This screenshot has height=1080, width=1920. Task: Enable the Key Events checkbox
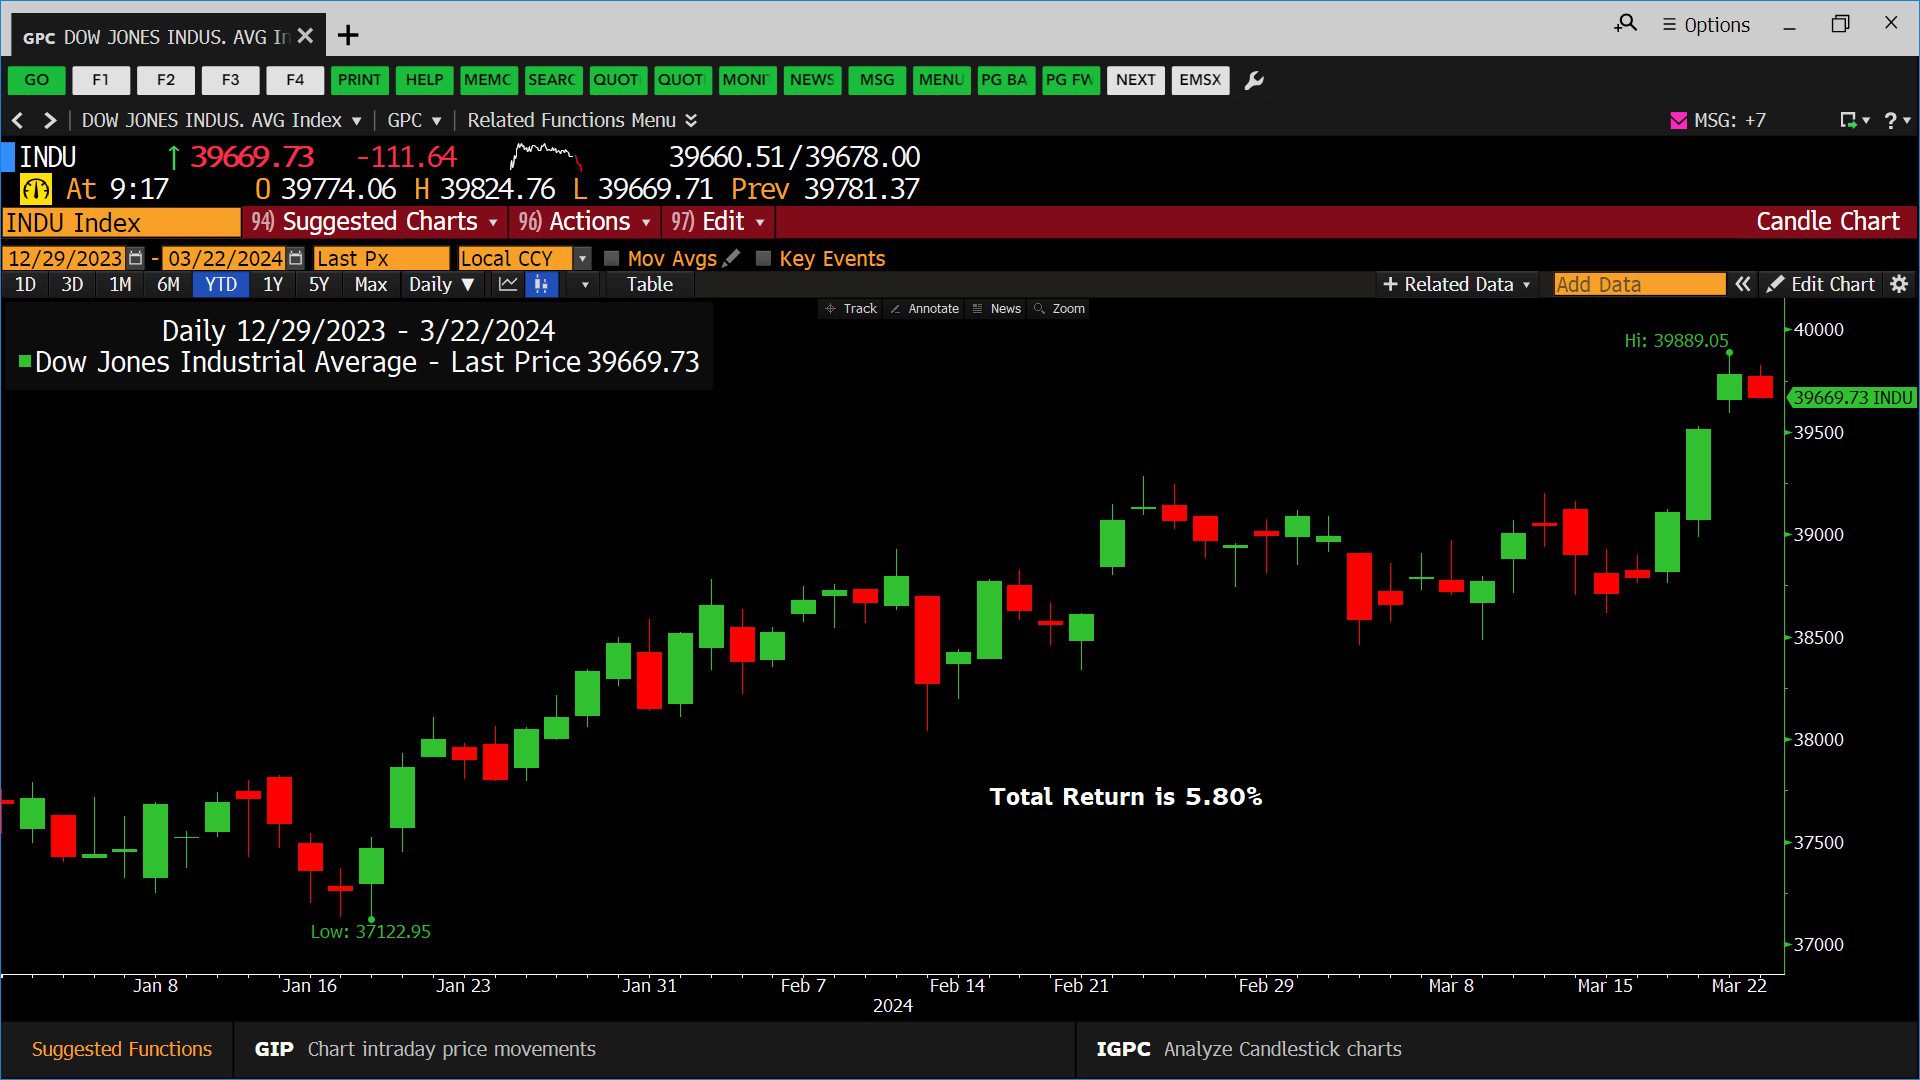[x=764, y=258]
